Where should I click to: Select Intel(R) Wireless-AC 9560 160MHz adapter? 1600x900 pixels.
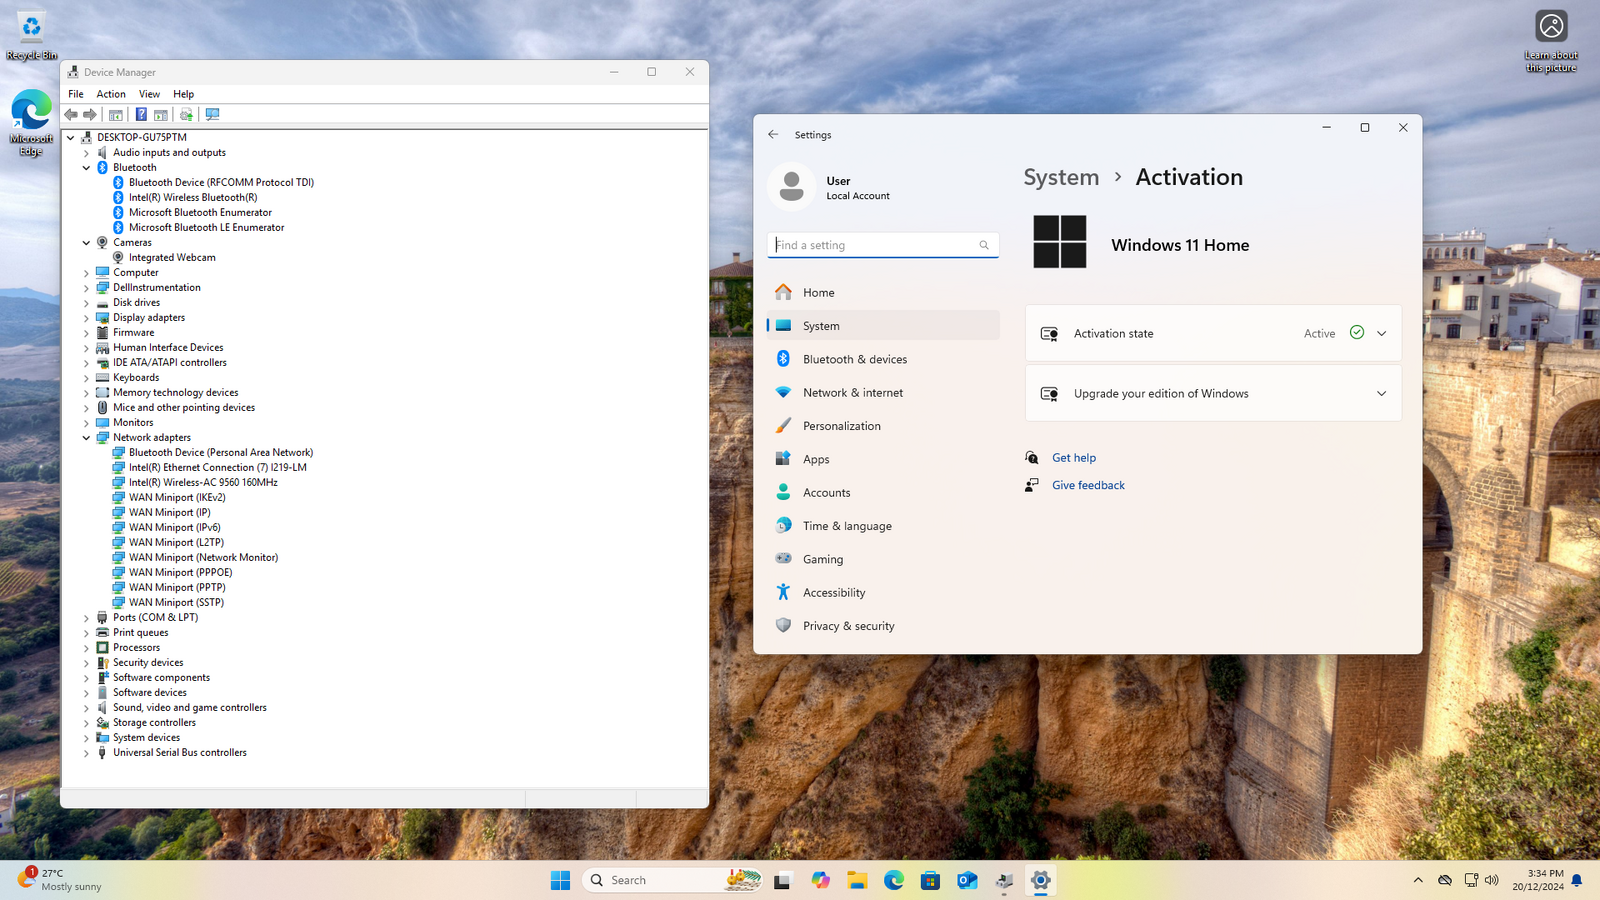(203, 482)
